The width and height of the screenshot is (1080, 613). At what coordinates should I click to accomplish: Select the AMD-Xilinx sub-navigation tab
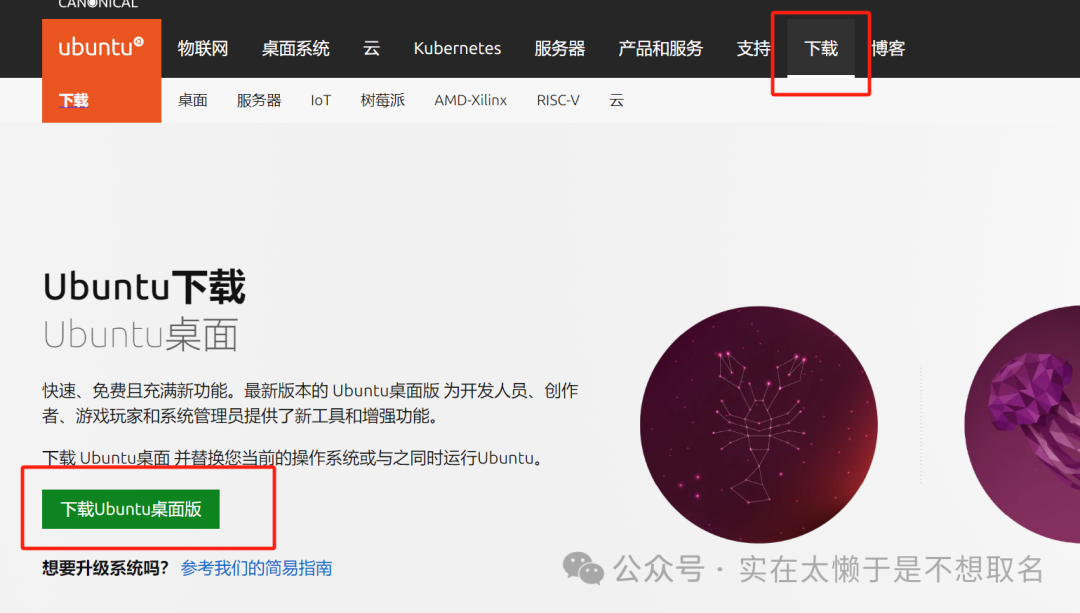[x=470, y=100]
